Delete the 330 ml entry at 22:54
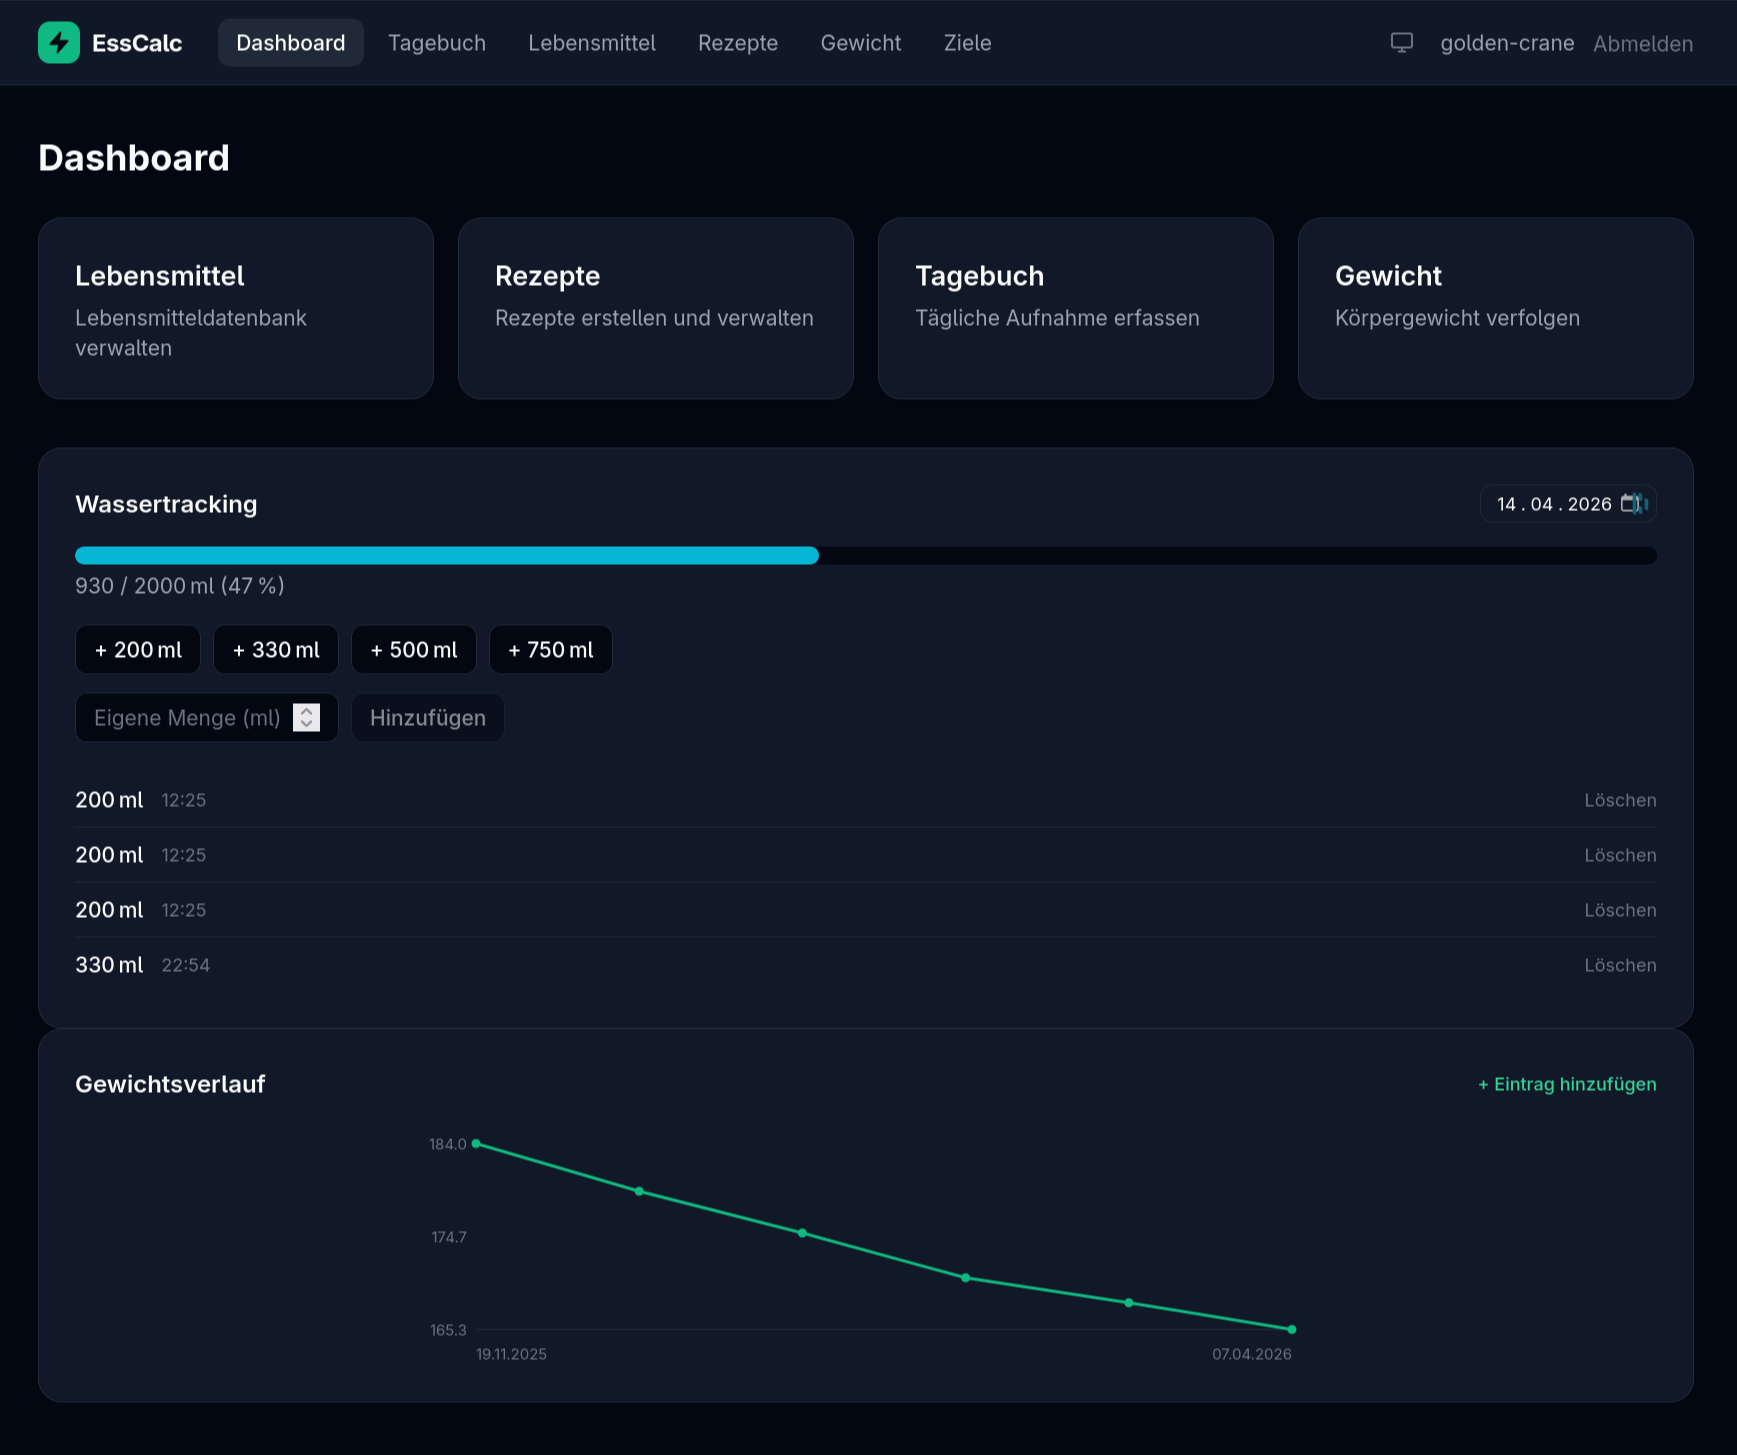 click(1620, 965)
